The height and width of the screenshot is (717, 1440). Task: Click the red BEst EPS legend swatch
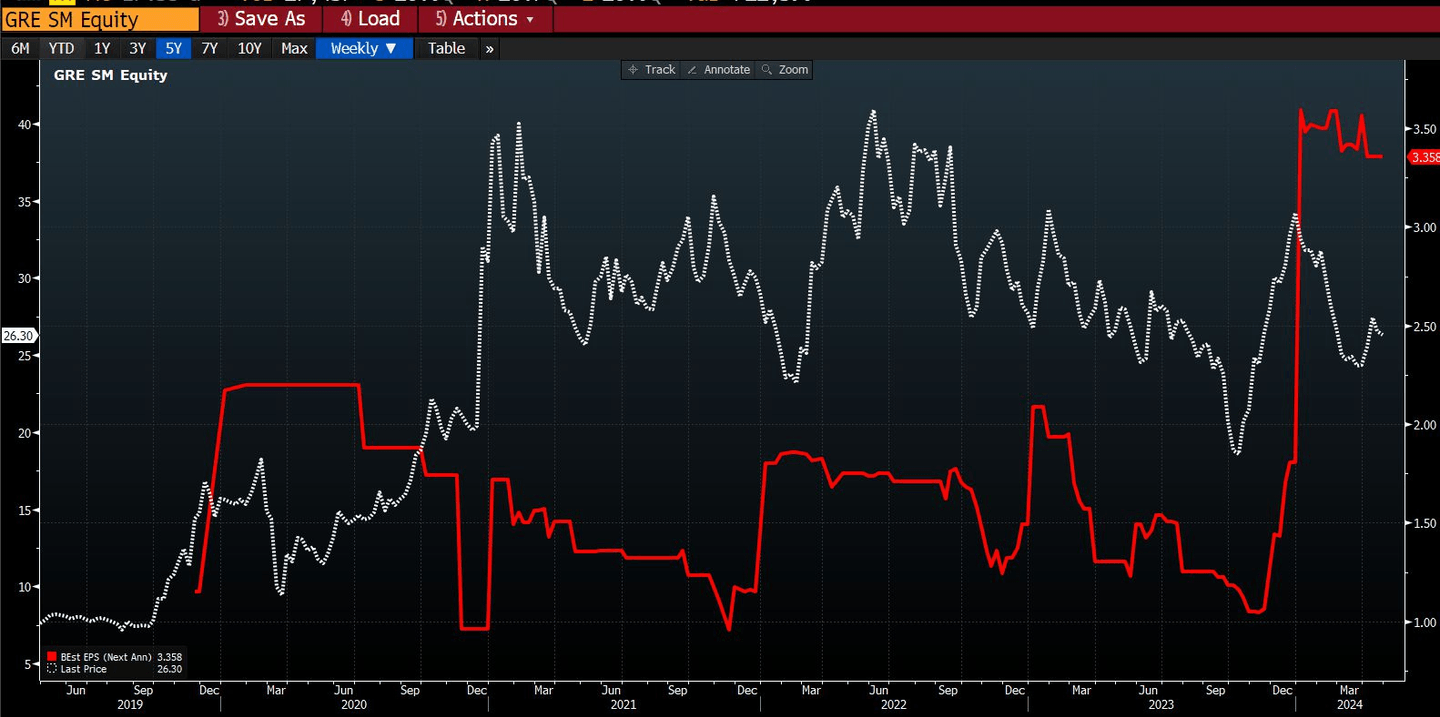(x=52, y=658)
